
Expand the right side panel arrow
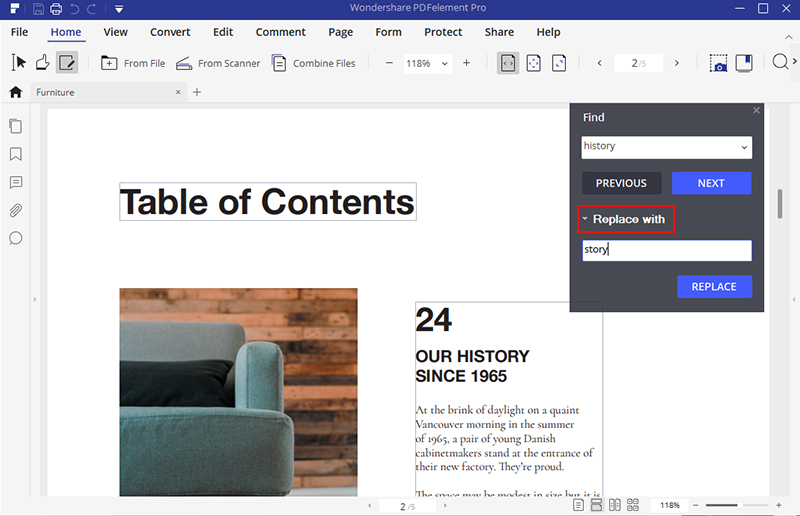(x=794, y=300)
